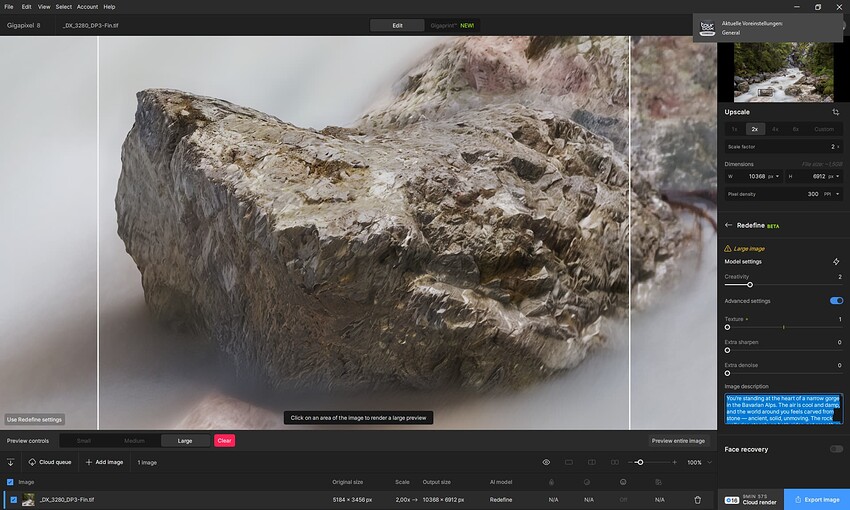The width and height of the screenshot is (850, 510).
Task: Click the collapse arrow left of Cloud queue
Action: pos(10,462)
